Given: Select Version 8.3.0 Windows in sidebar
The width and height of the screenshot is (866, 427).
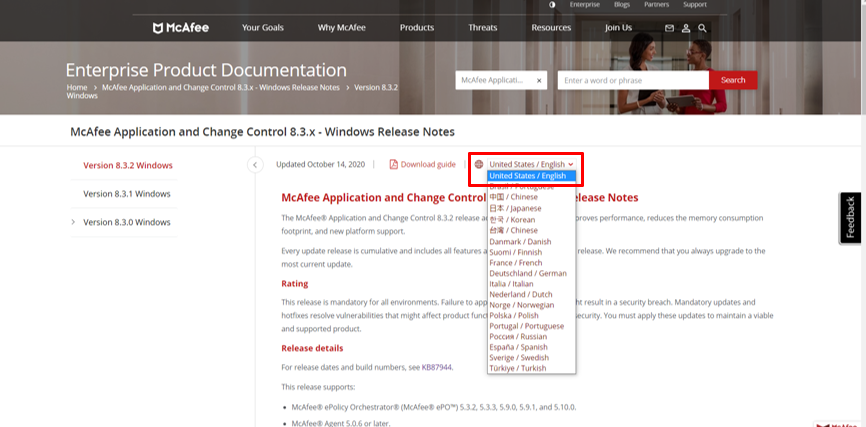Looking at the screenshot, I should [126, 222].
